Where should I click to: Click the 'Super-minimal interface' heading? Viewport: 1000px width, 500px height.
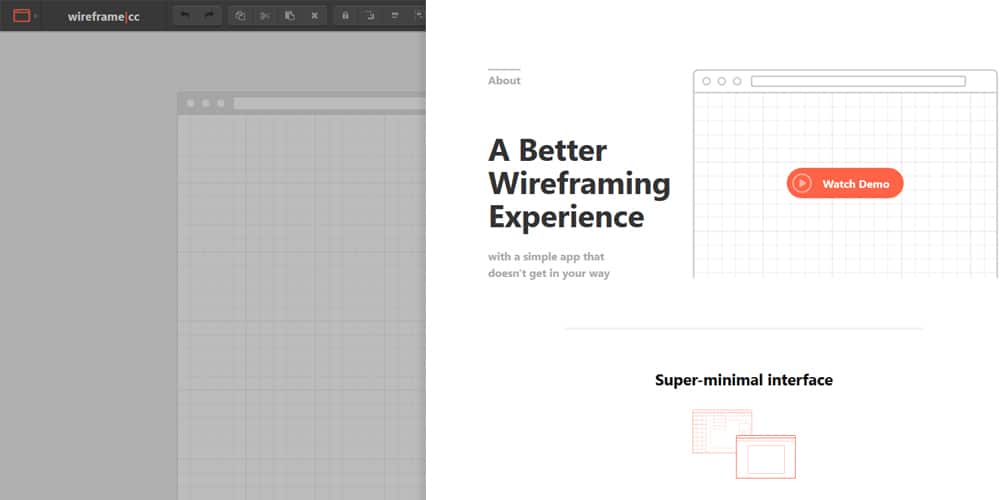[744, 380]
